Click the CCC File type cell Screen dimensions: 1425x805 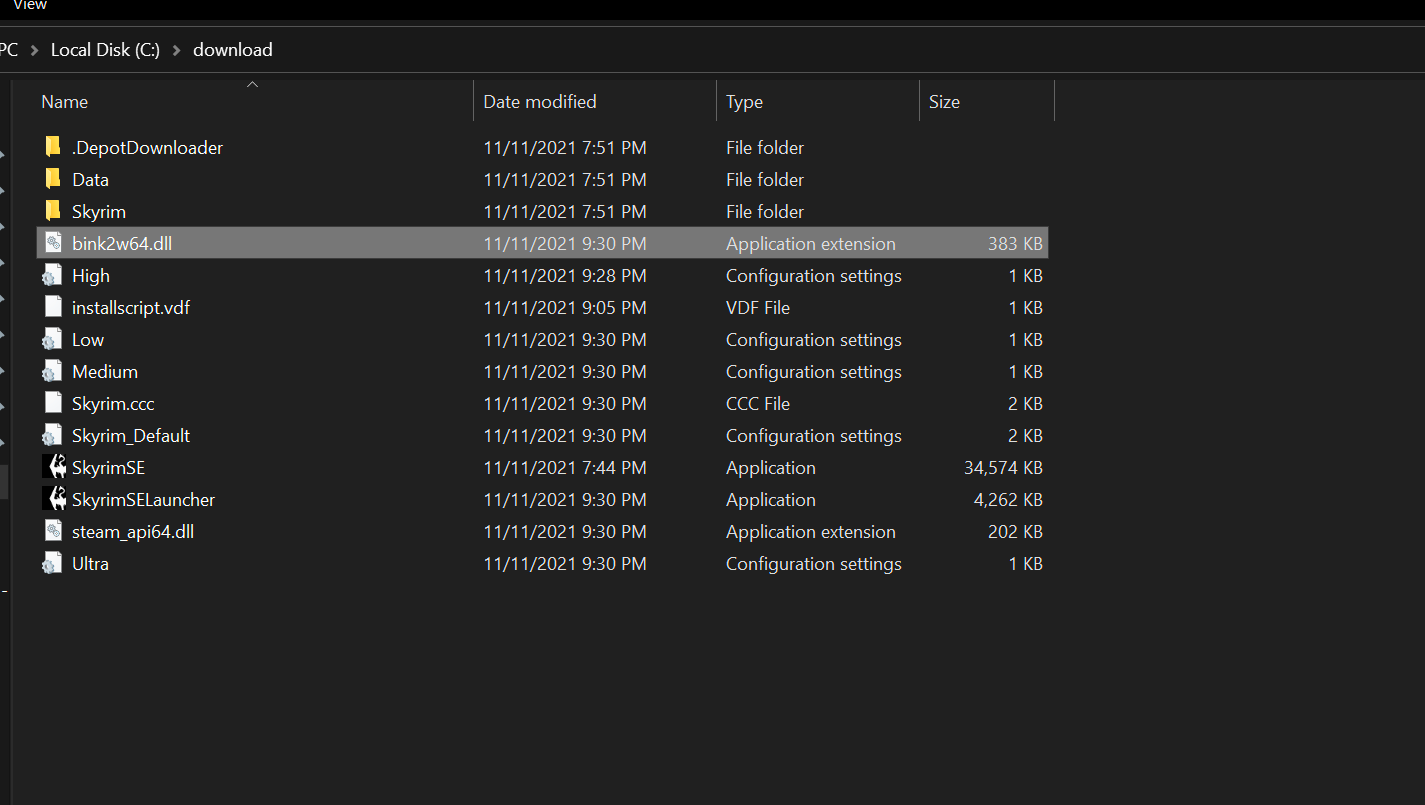click(758, 404)
